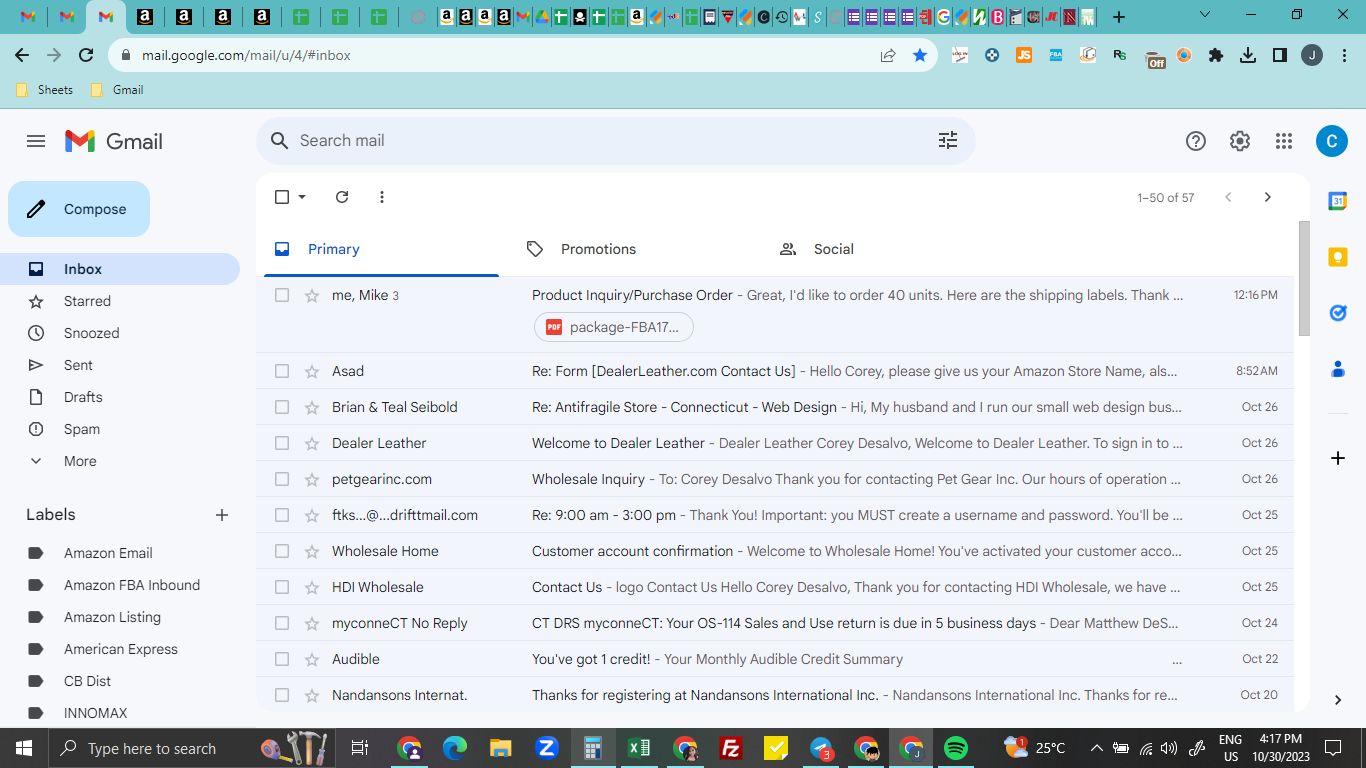Open Gmail settings gear

(x=1240, y=141)
